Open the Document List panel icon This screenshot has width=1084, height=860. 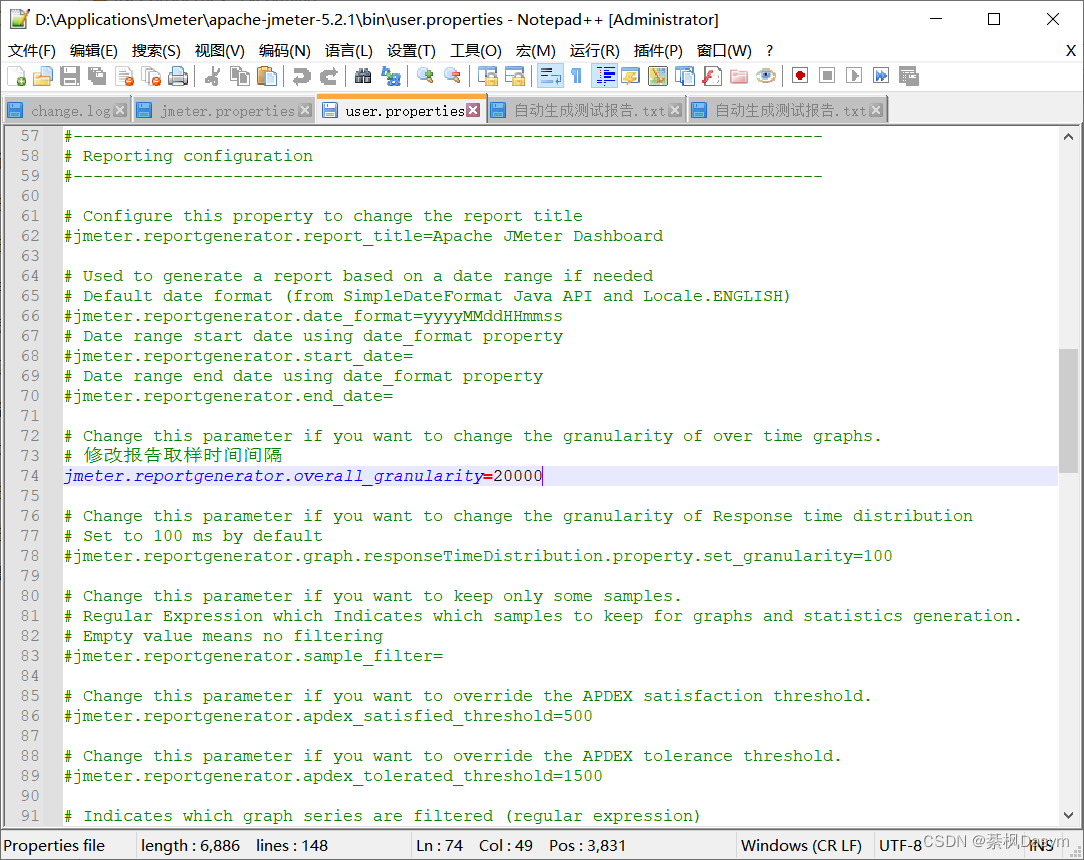point(684,76)
